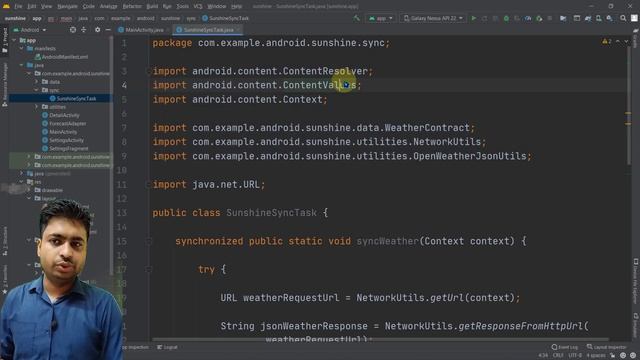Expand the utilities package
Viewport: 640px width, 360px height.
click(x=36, y=107)
